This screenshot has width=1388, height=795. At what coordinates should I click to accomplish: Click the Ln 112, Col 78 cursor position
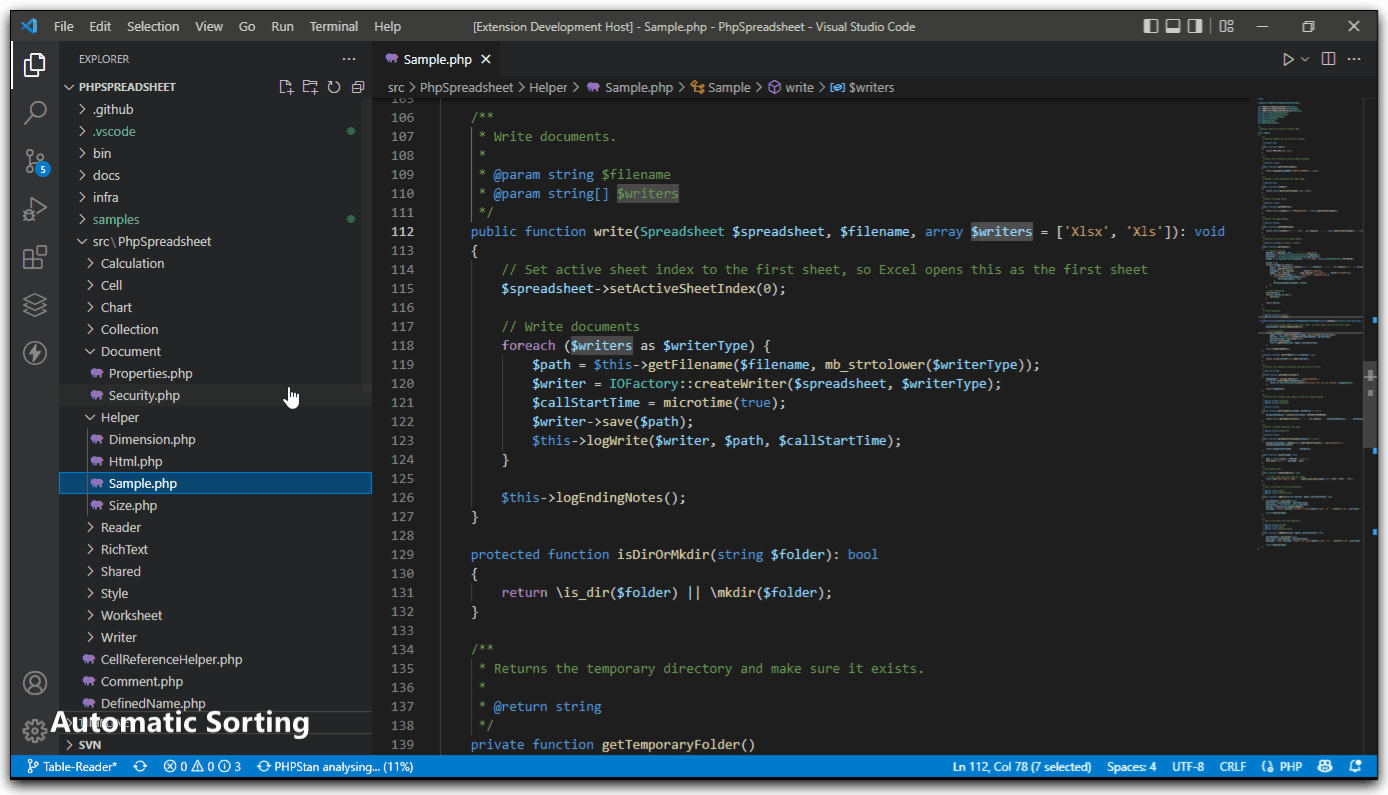pyautogui.click(x=1024, y=767)
